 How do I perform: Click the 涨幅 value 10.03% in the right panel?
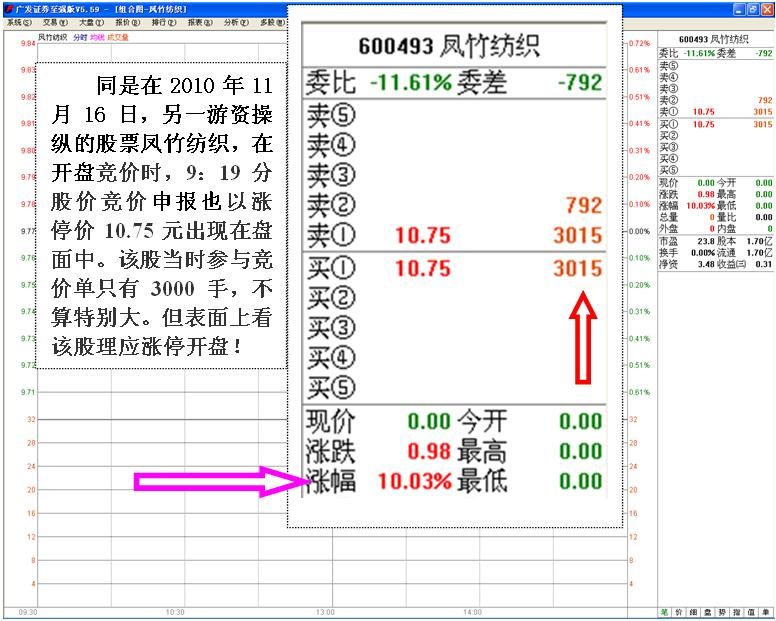701,206
